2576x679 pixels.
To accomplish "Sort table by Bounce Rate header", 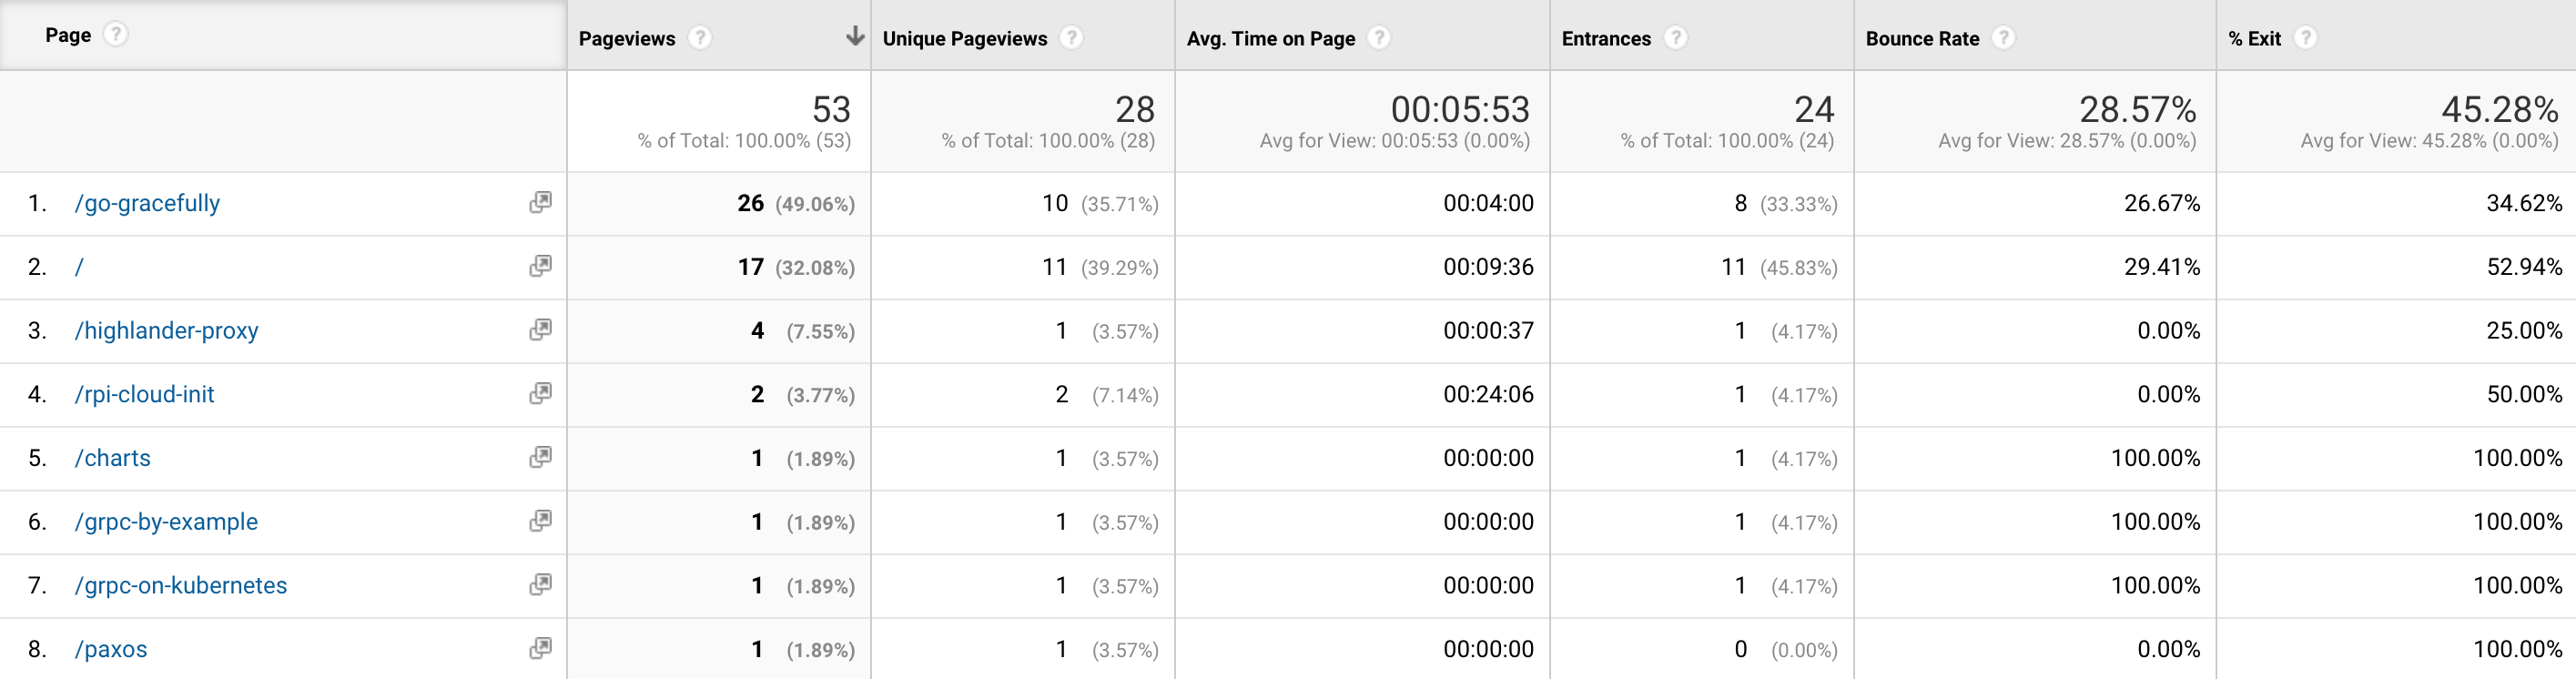I will 1922,39.
